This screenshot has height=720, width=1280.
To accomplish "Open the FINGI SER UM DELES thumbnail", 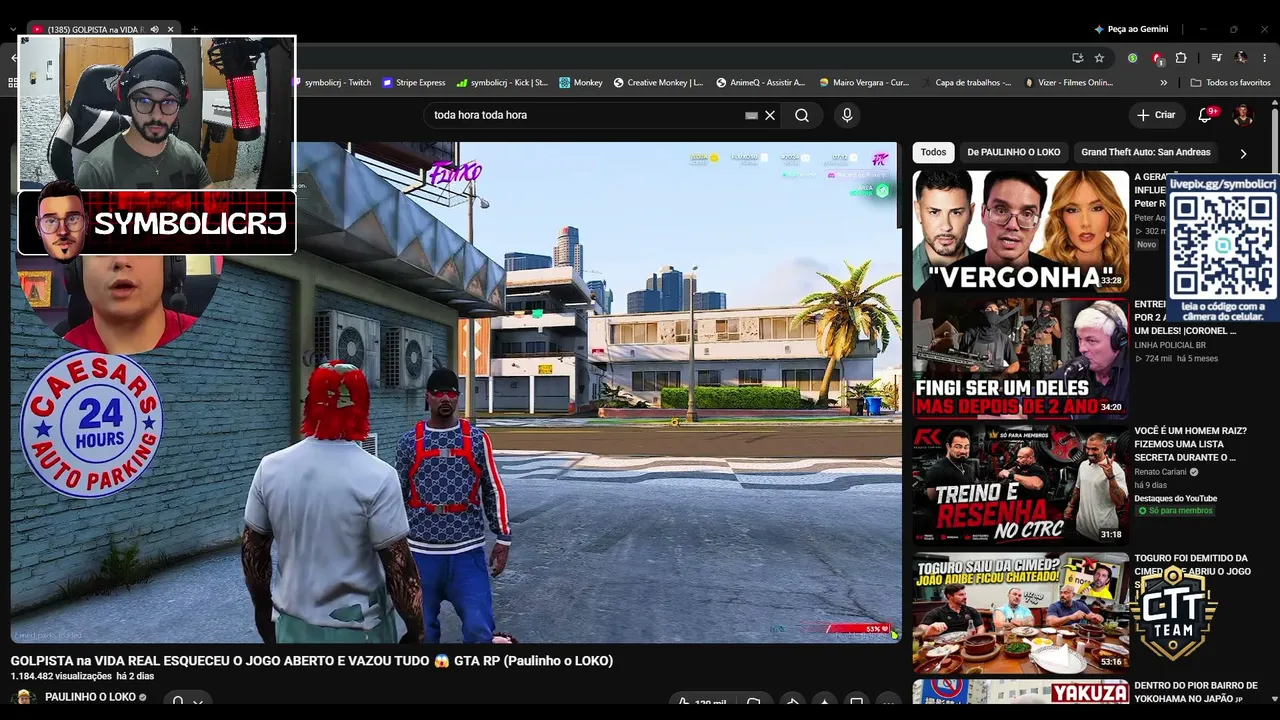I will [x=1021, y=358].
